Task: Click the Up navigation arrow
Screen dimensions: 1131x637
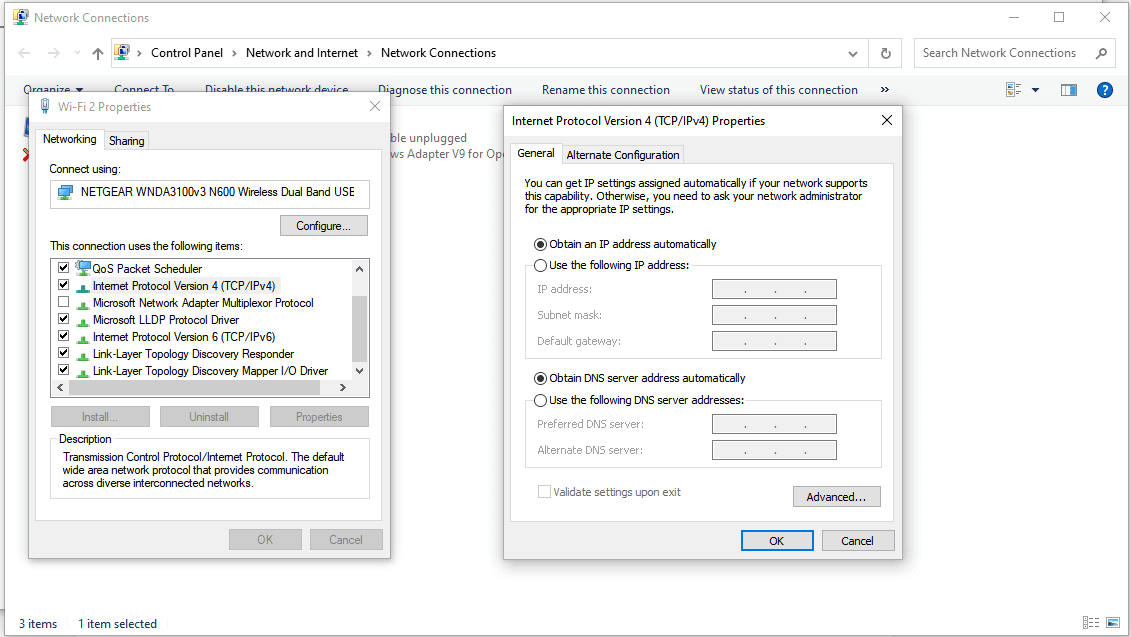Action: [x=97, y=52]
